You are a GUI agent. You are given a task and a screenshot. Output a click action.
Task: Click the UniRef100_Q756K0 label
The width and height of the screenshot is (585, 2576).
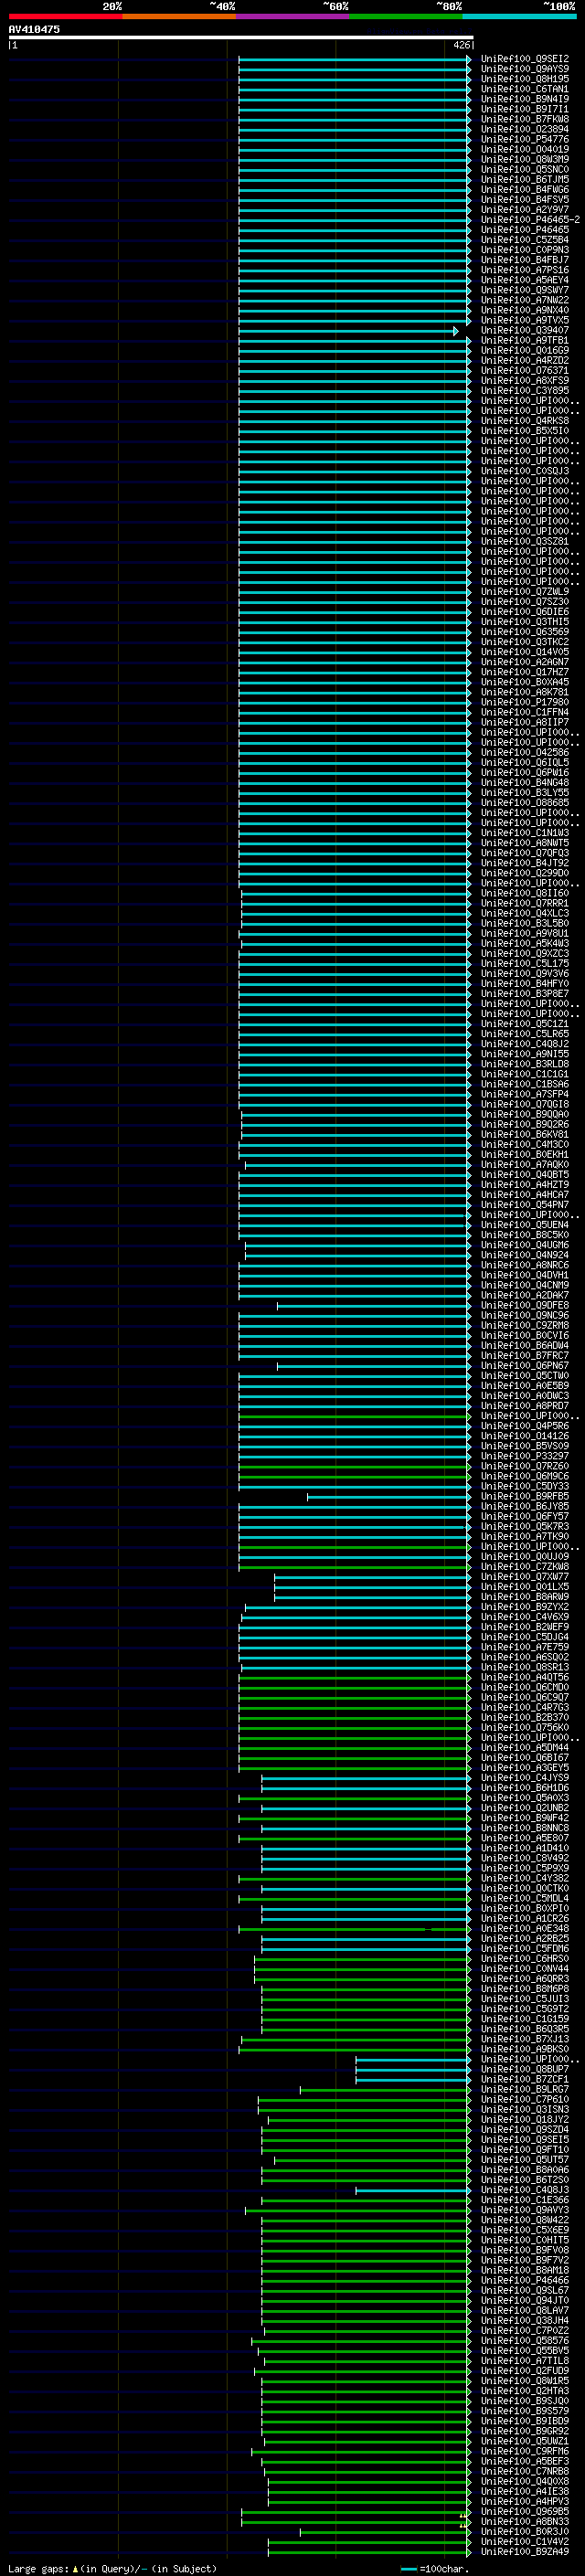click(525, 1727)
